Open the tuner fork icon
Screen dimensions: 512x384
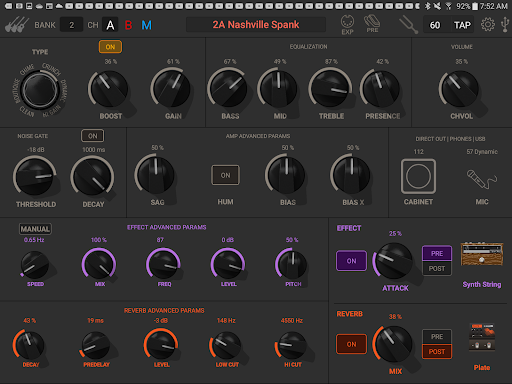click(408, 25)
